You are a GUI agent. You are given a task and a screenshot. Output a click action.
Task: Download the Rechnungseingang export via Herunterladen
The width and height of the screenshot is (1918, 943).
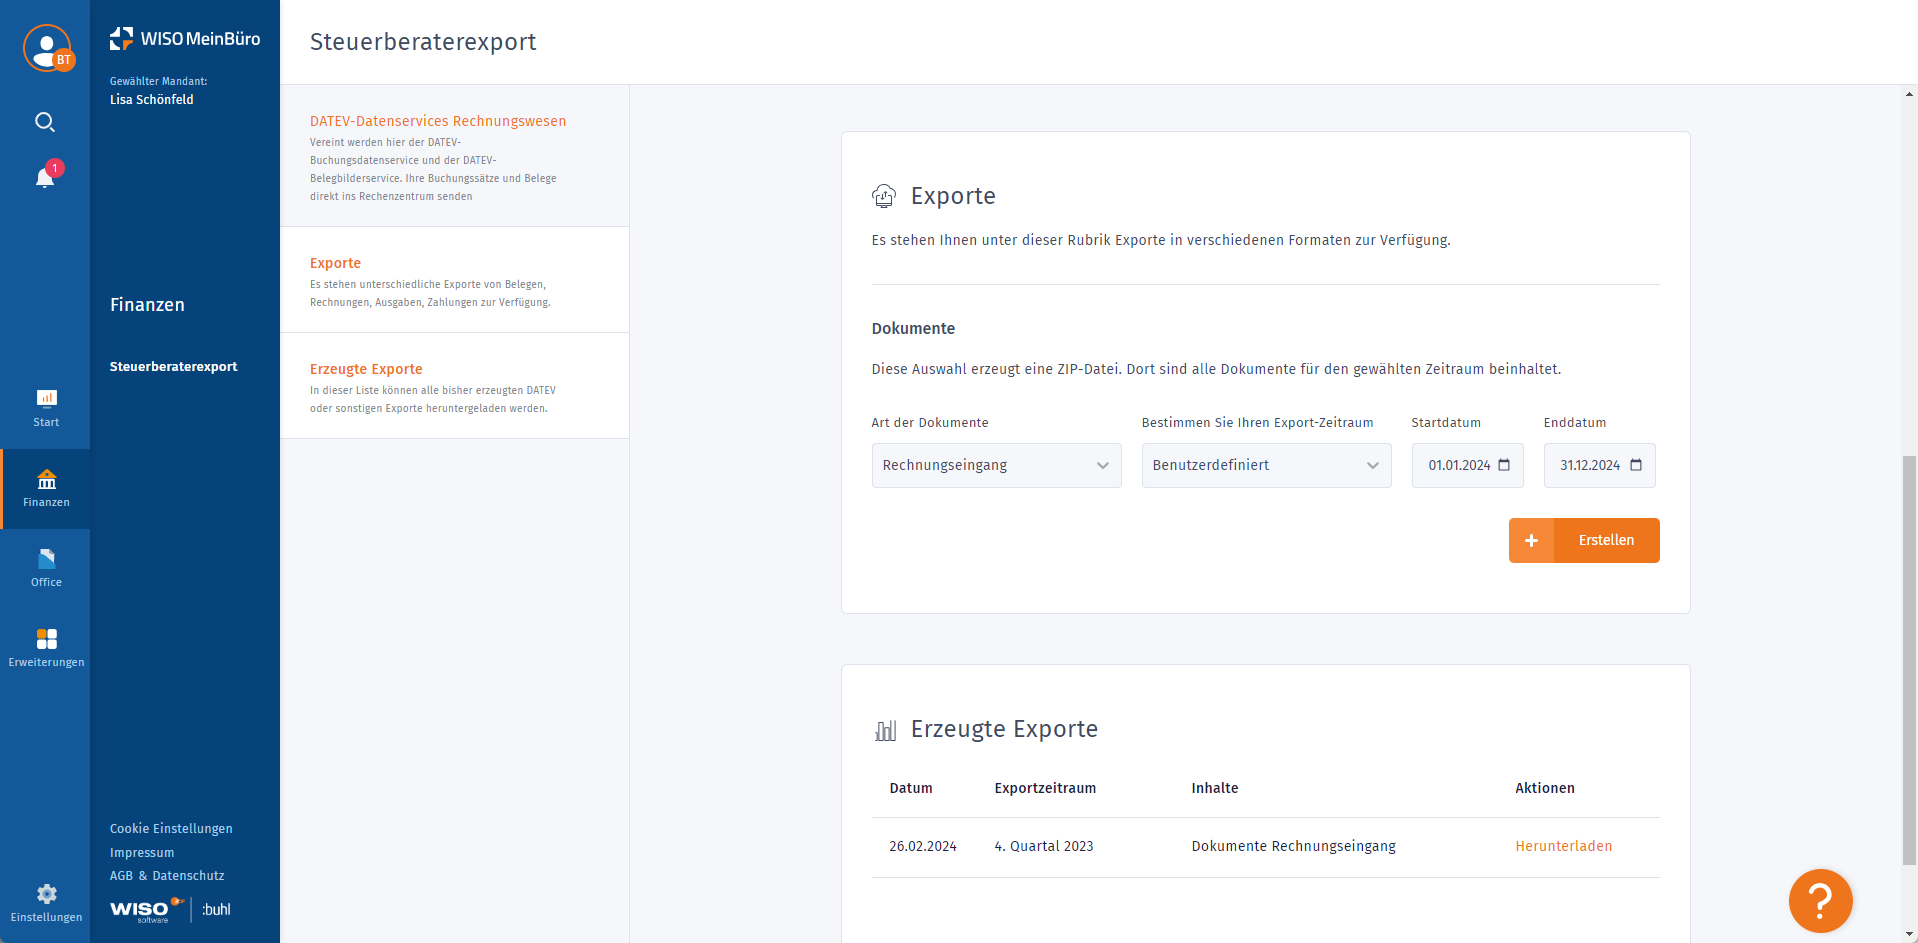coord(1563,846)
